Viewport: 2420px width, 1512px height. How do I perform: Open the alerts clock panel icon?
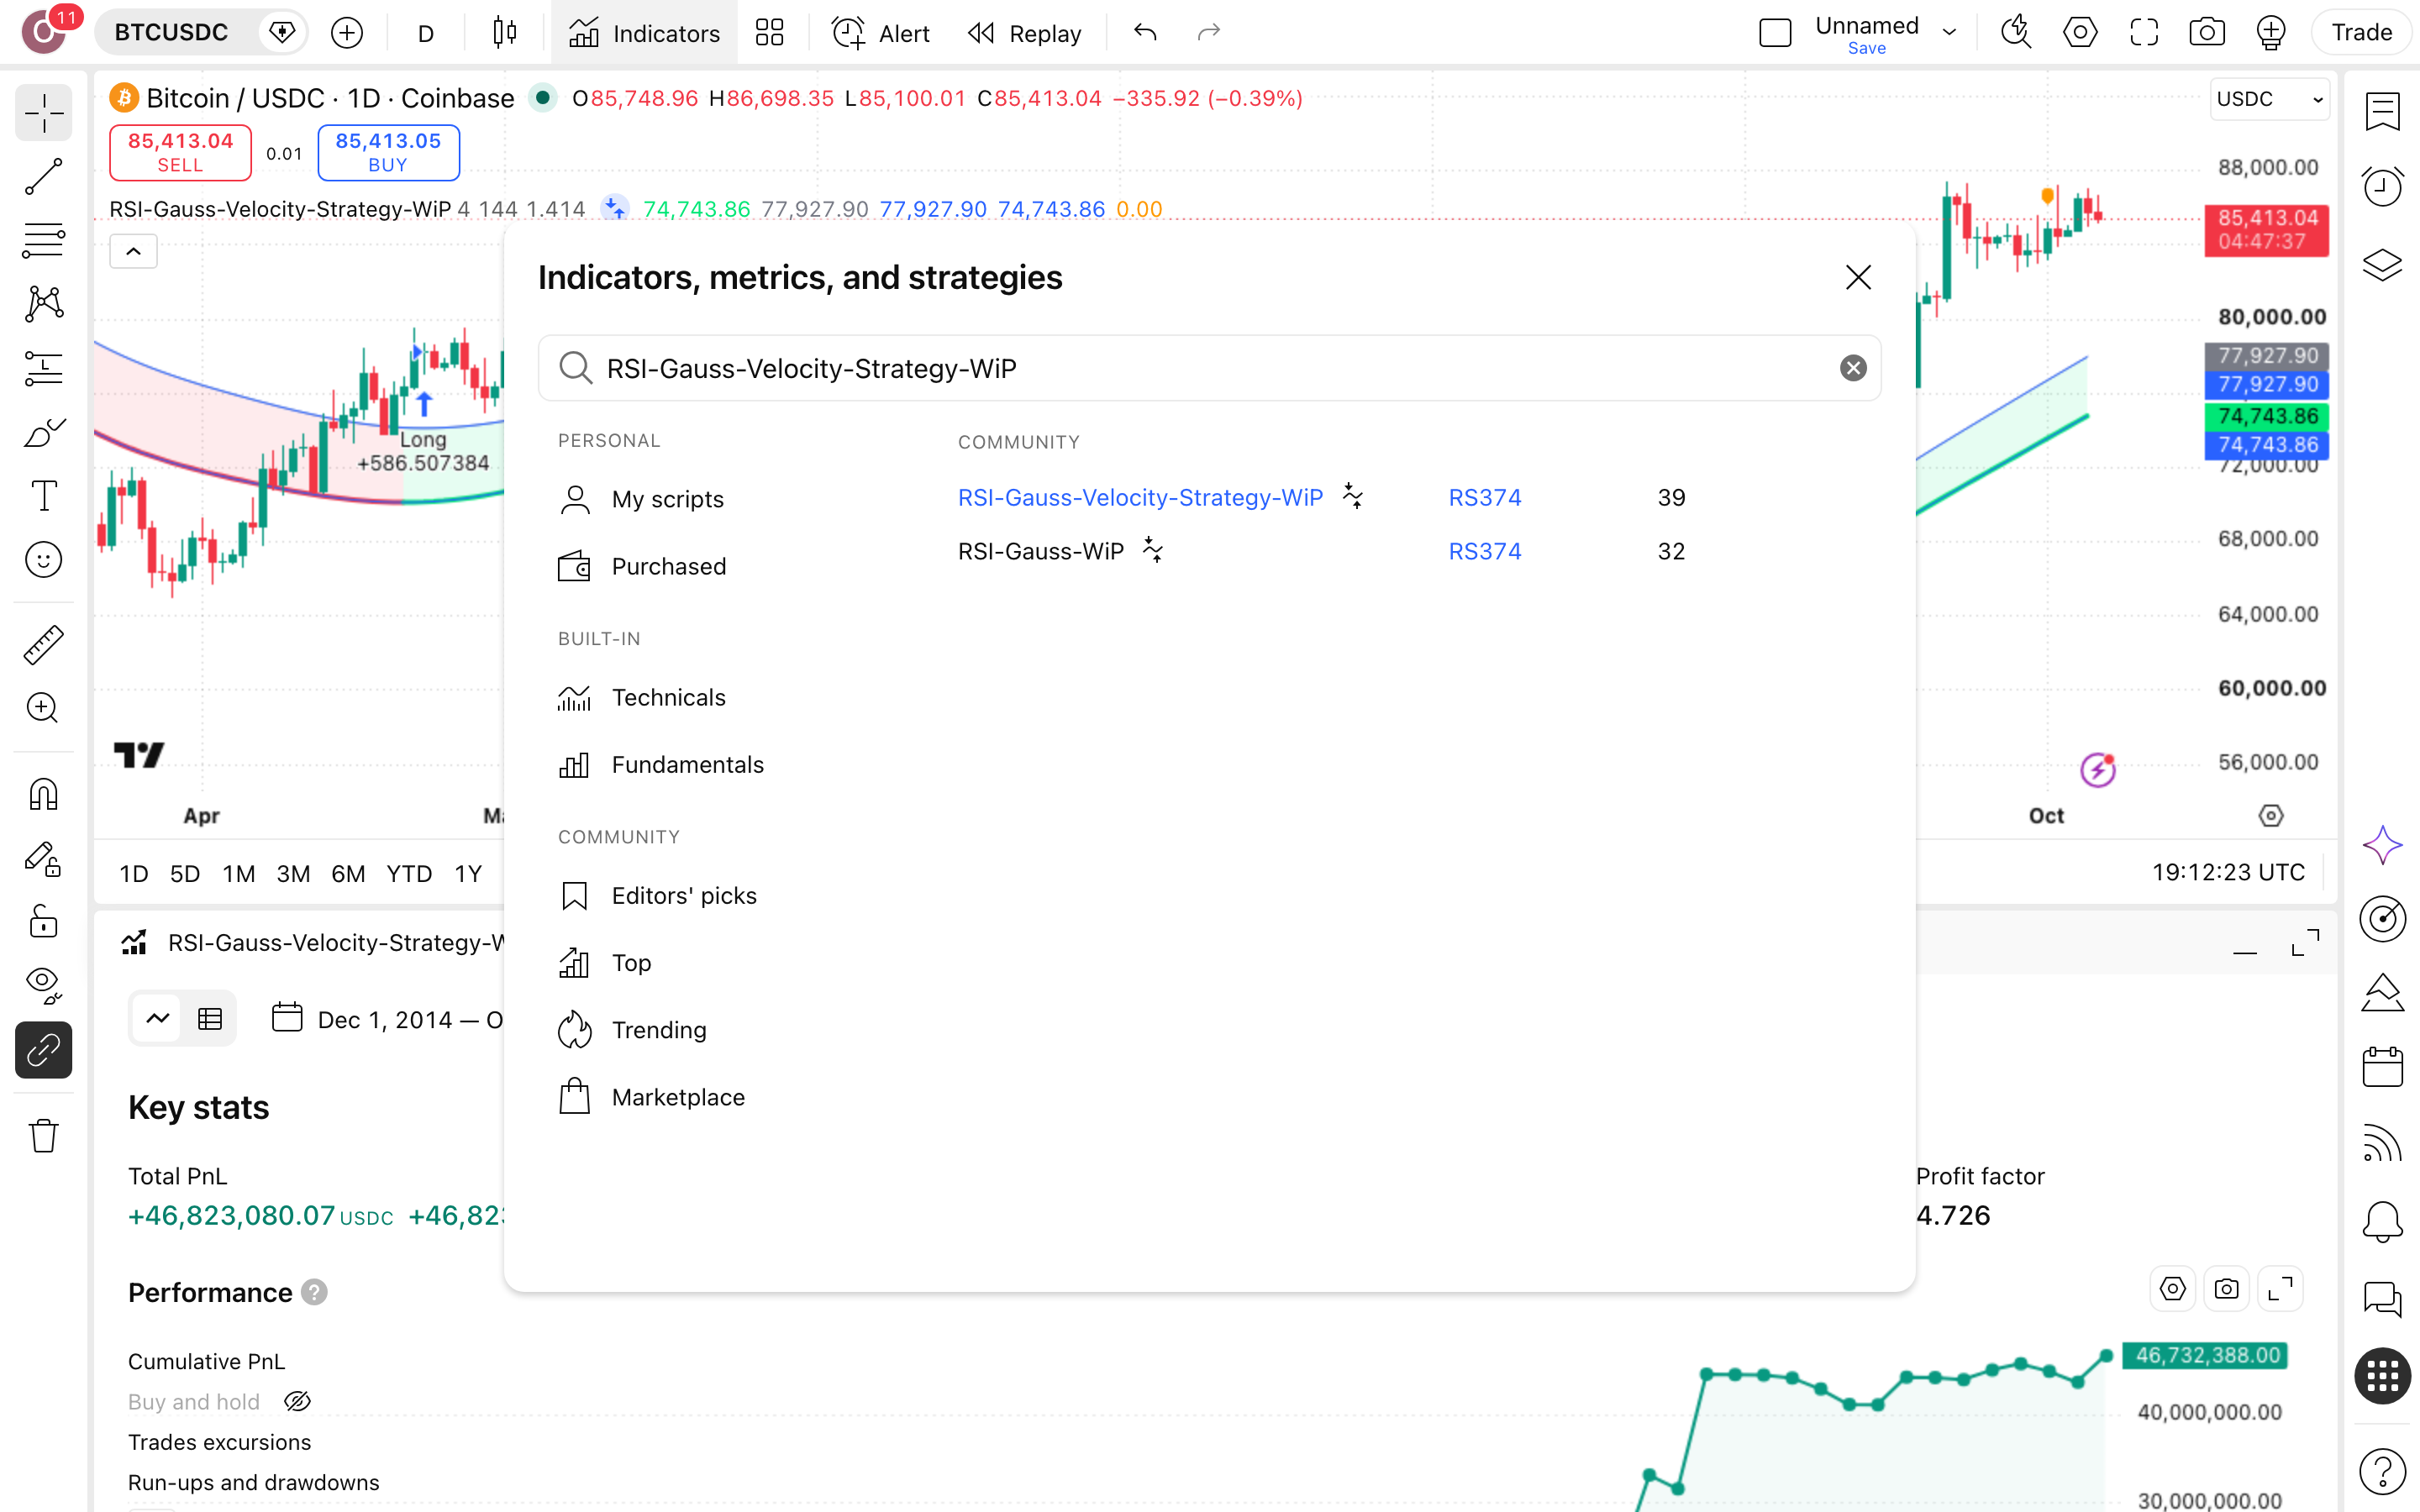(2383, 187)
